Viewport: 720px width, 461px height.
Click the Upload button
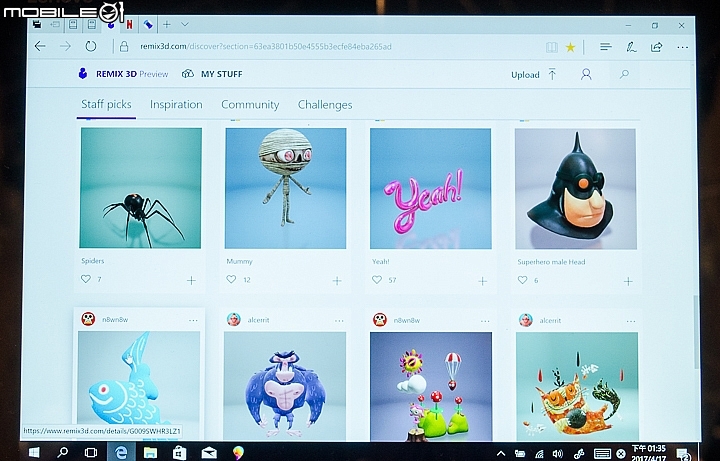pos(534,74)
